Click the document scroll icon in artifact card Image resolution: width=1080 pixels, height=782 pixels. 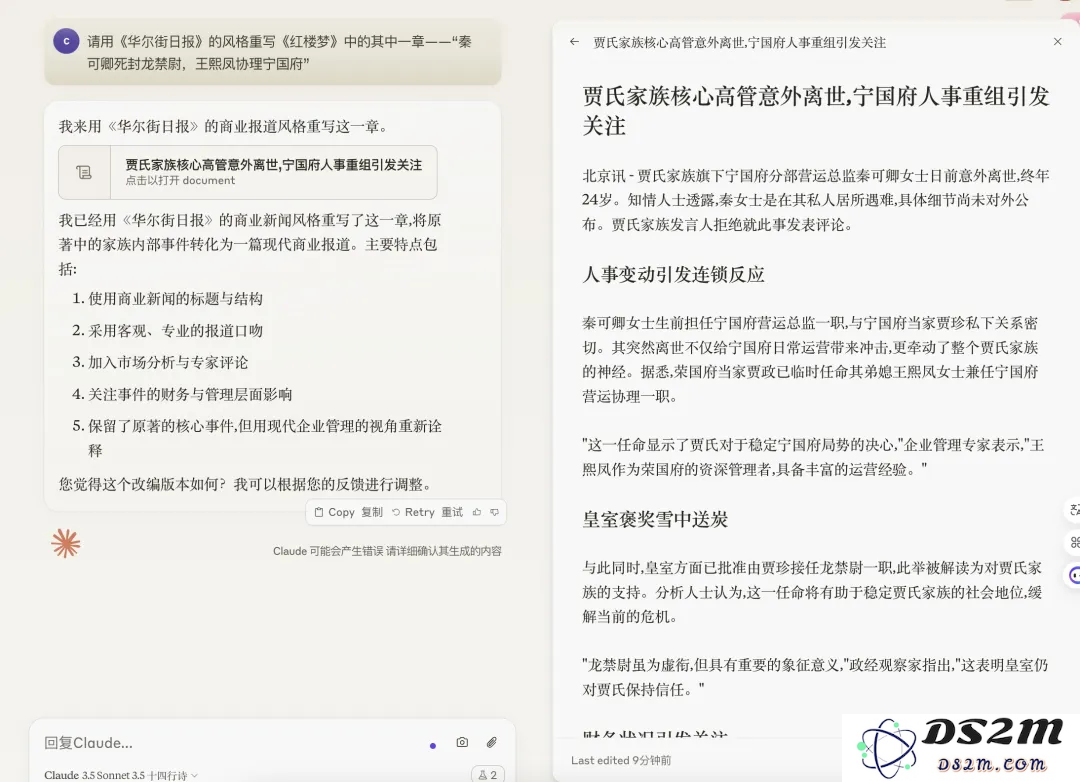point(84,172)
